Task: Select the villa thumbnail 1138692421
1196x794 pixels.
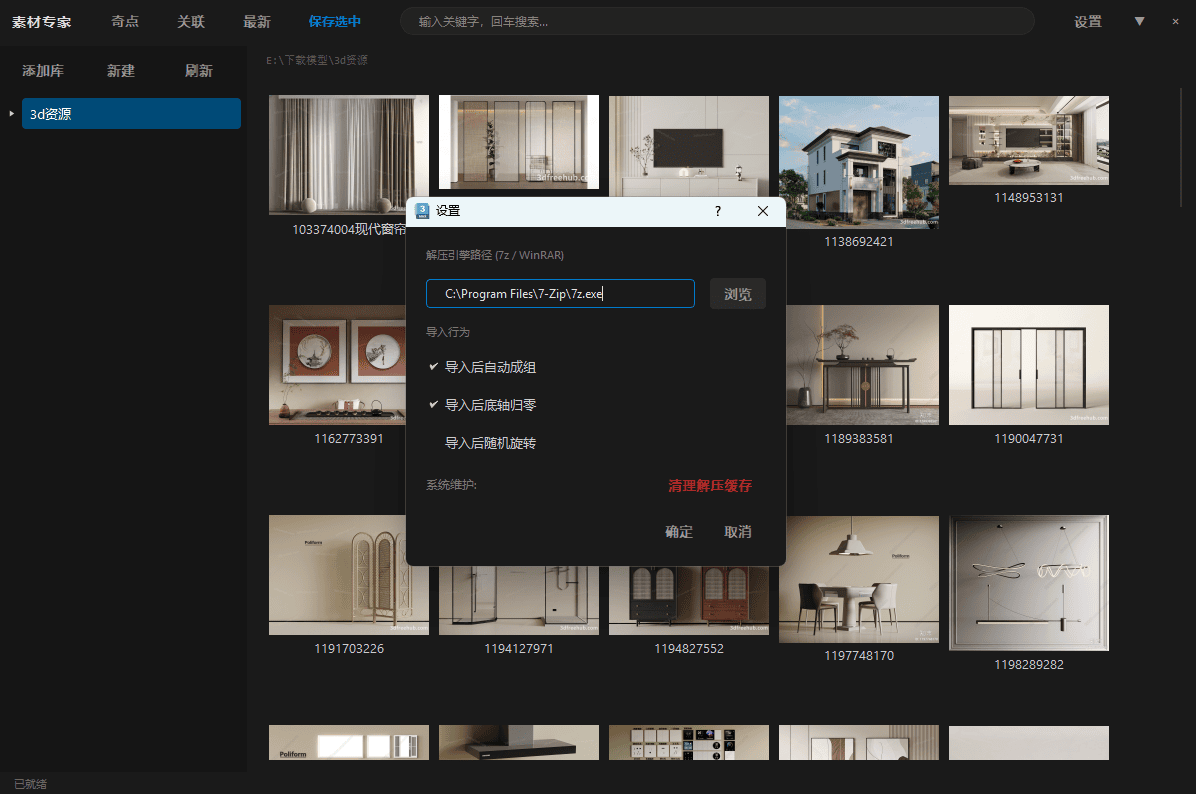Action: click(858, 162)
